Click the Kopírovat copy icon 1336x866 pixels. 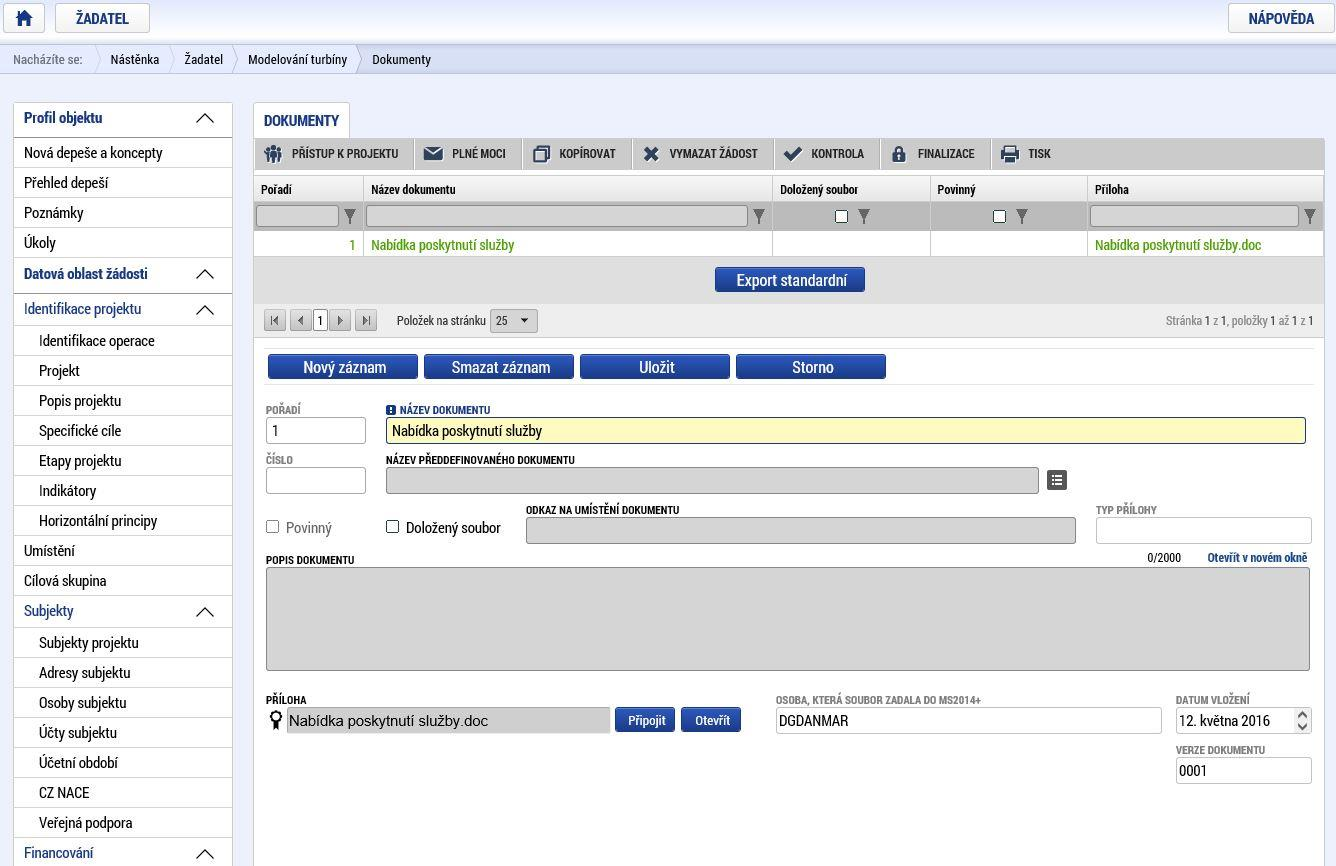pos(541,154)
